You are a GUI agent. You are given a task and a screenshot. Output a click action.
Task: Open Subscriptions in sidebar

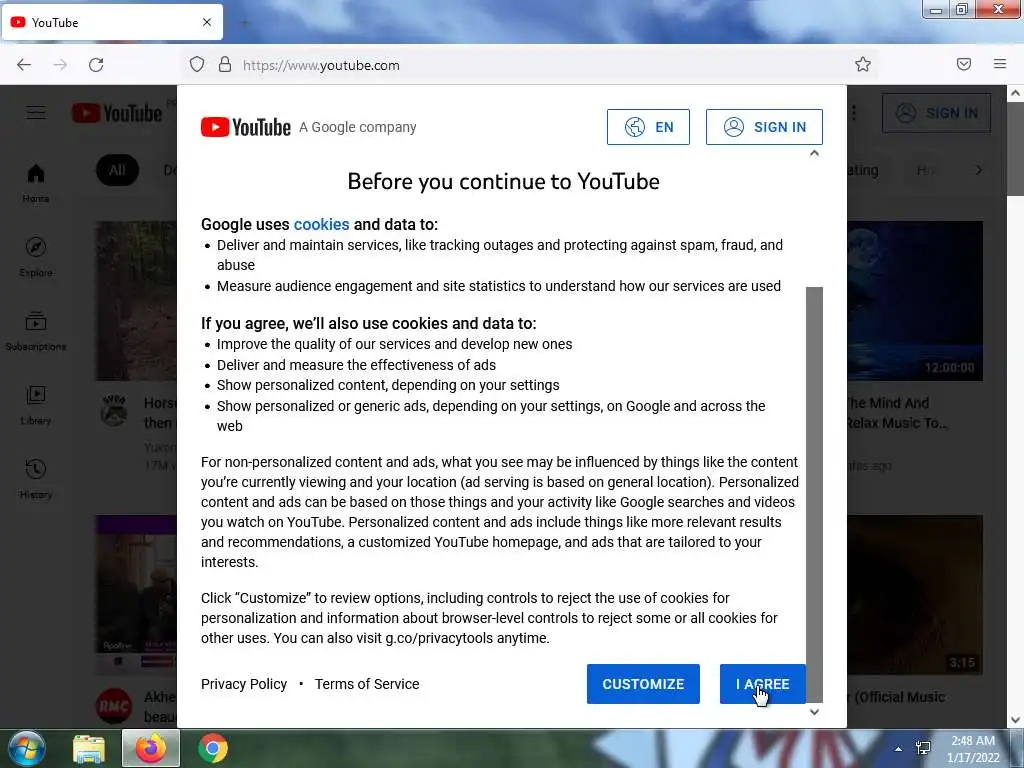[x=36, y=331]
